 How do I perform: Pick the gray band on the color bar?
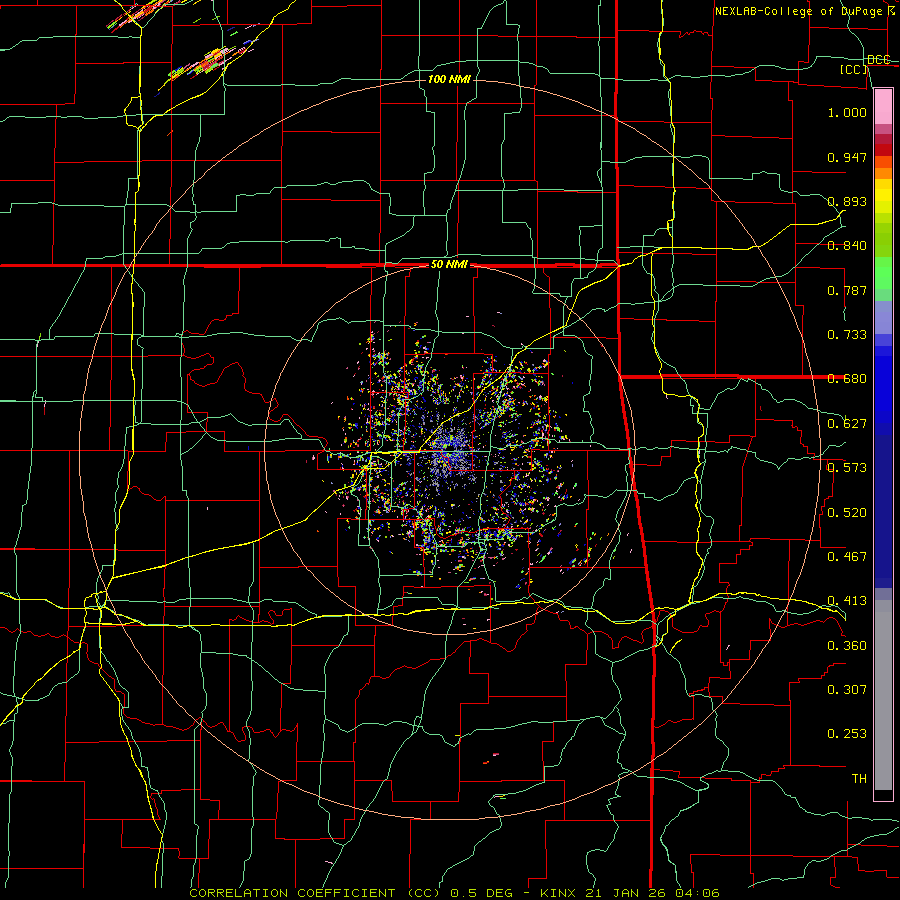point(883,695)
